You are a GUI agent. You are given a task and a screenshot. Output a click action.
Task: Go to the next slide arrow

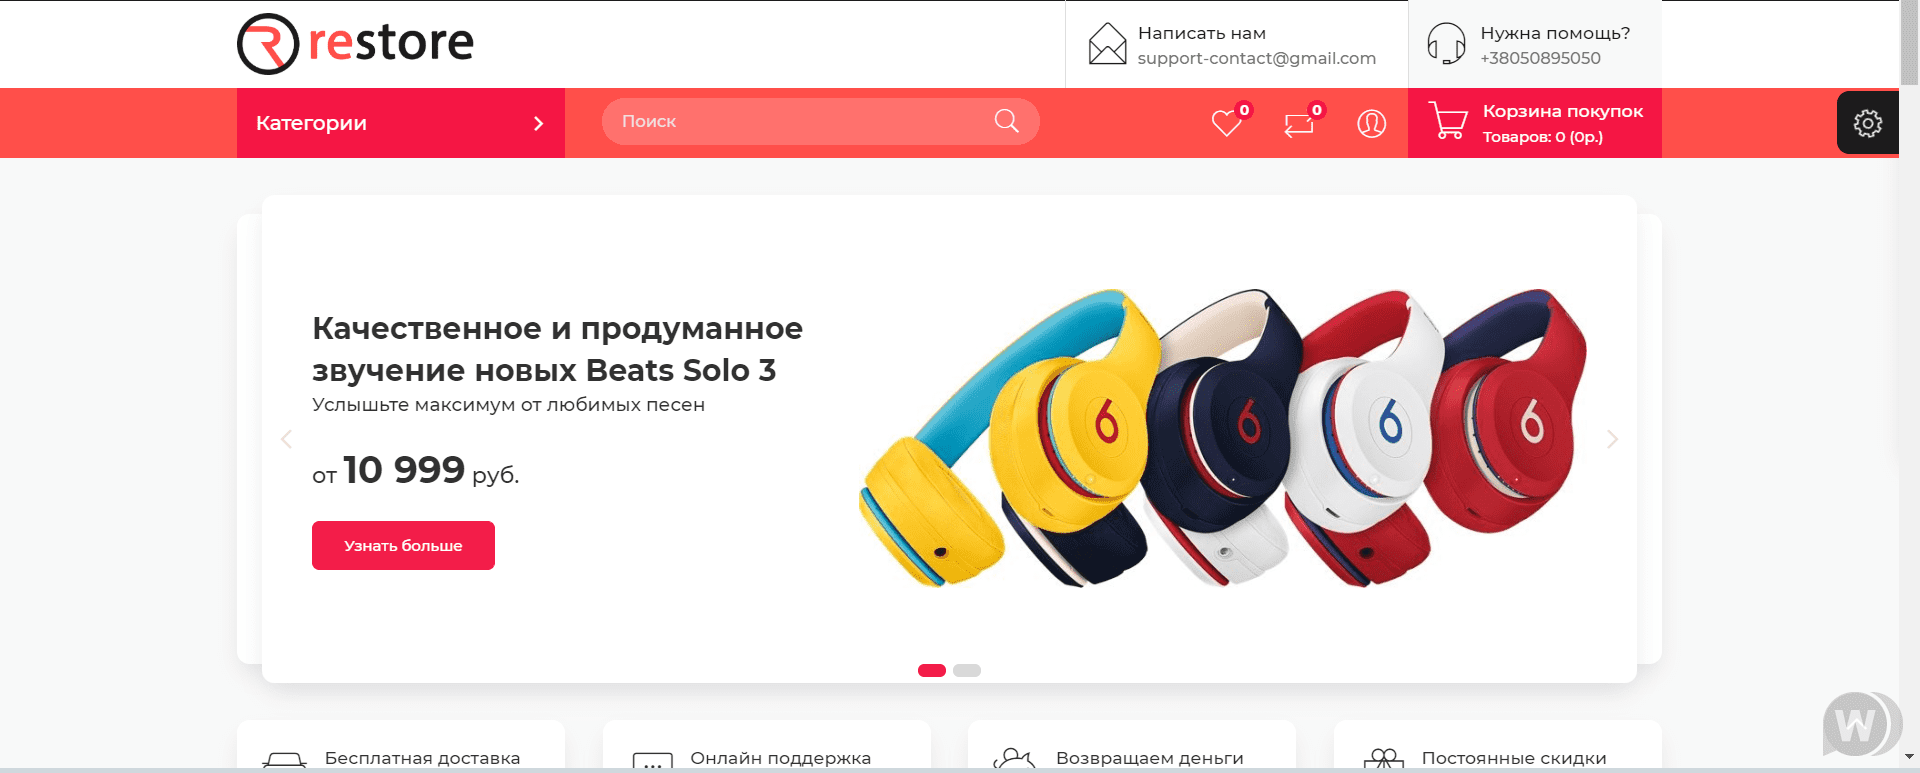pyautogui.click(x=1612, y=439)
